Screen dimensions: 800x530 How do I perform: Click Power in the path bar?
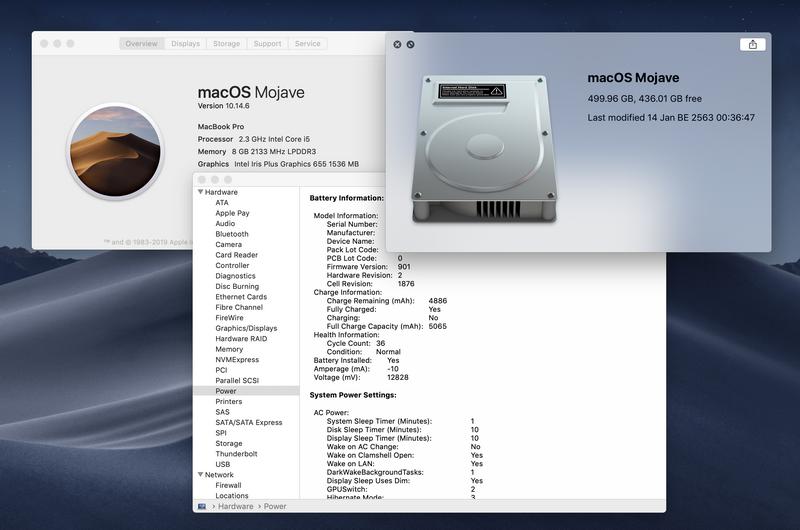point(275,507)
